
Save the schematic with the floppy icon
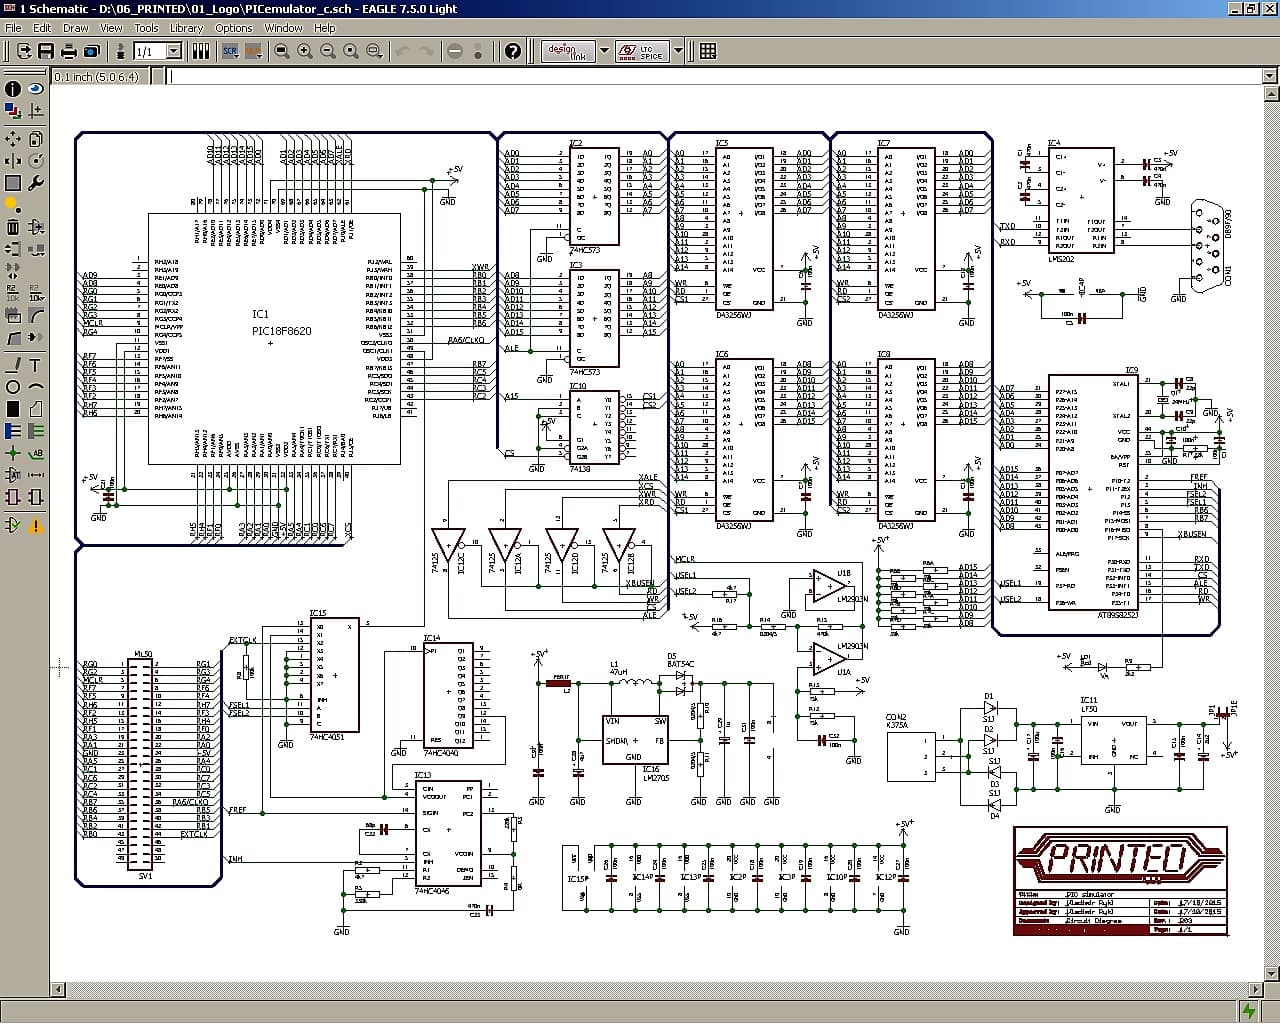coord(46,51)
